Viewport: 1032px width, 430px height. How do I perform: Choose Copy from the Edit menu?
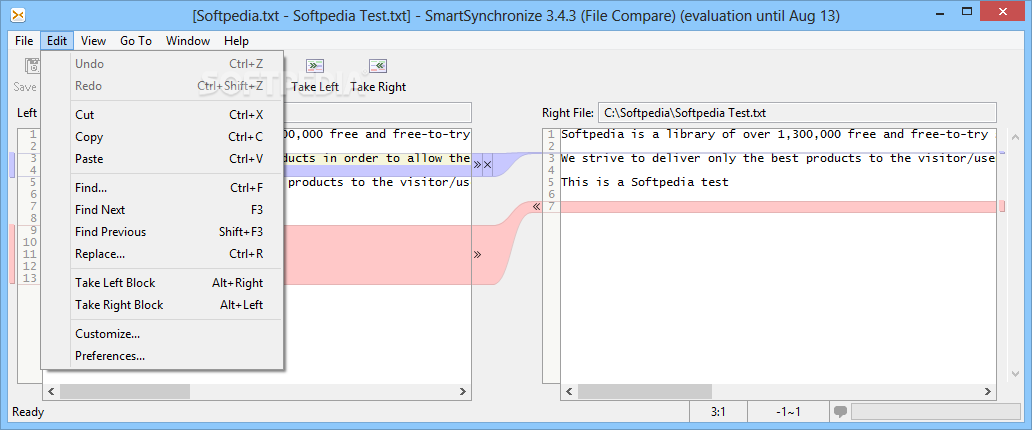tap(163, 137)
